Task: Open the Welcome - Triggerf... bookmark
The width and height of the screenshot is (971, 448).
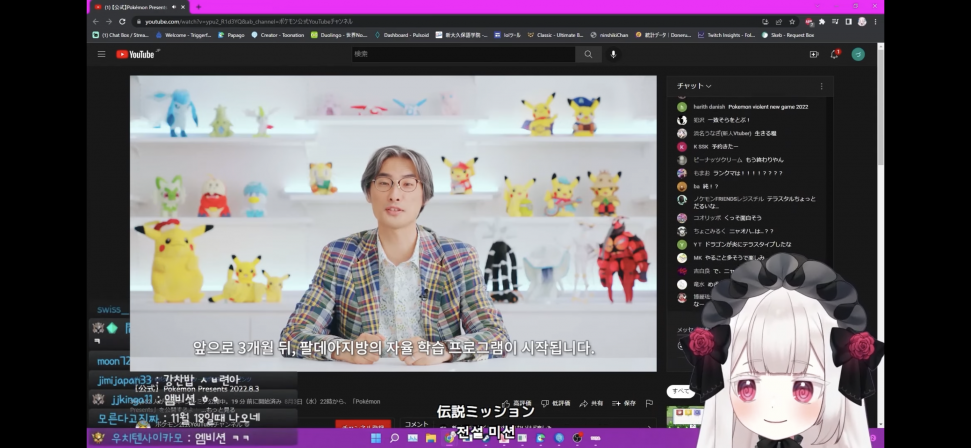Action: pyautogui.click(x=184, y=35)
